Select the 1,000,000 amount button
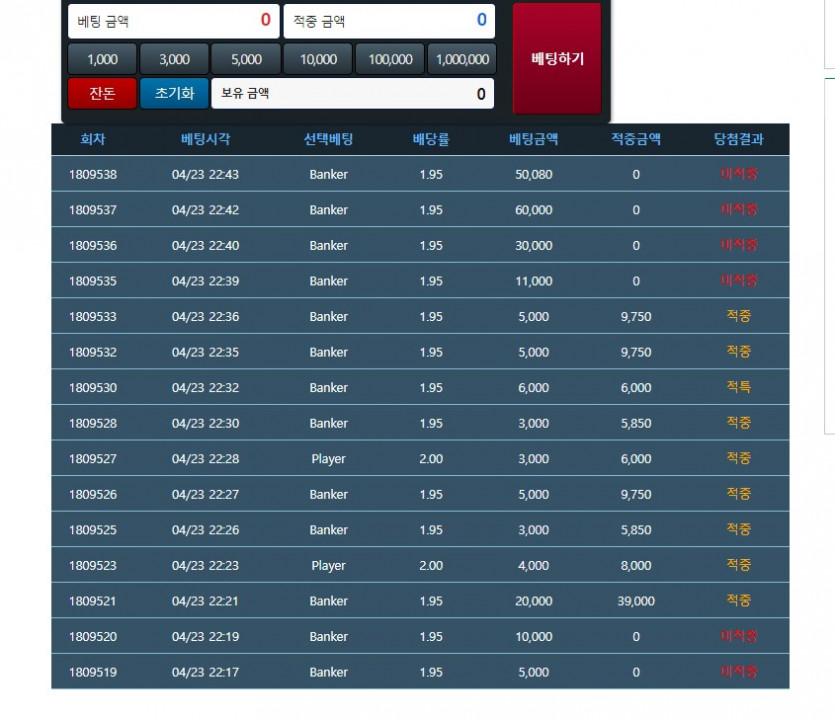835x720 pixels. click(462, 59)
